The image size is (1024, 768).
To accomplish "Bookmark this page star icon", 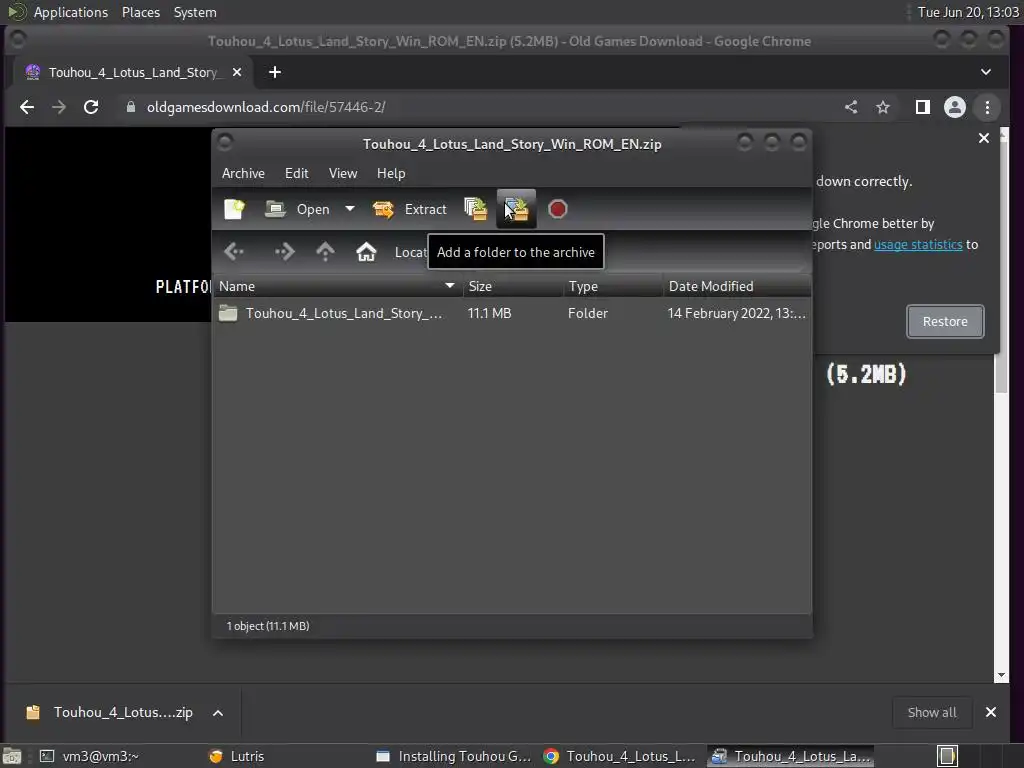I will click(883, 107).
